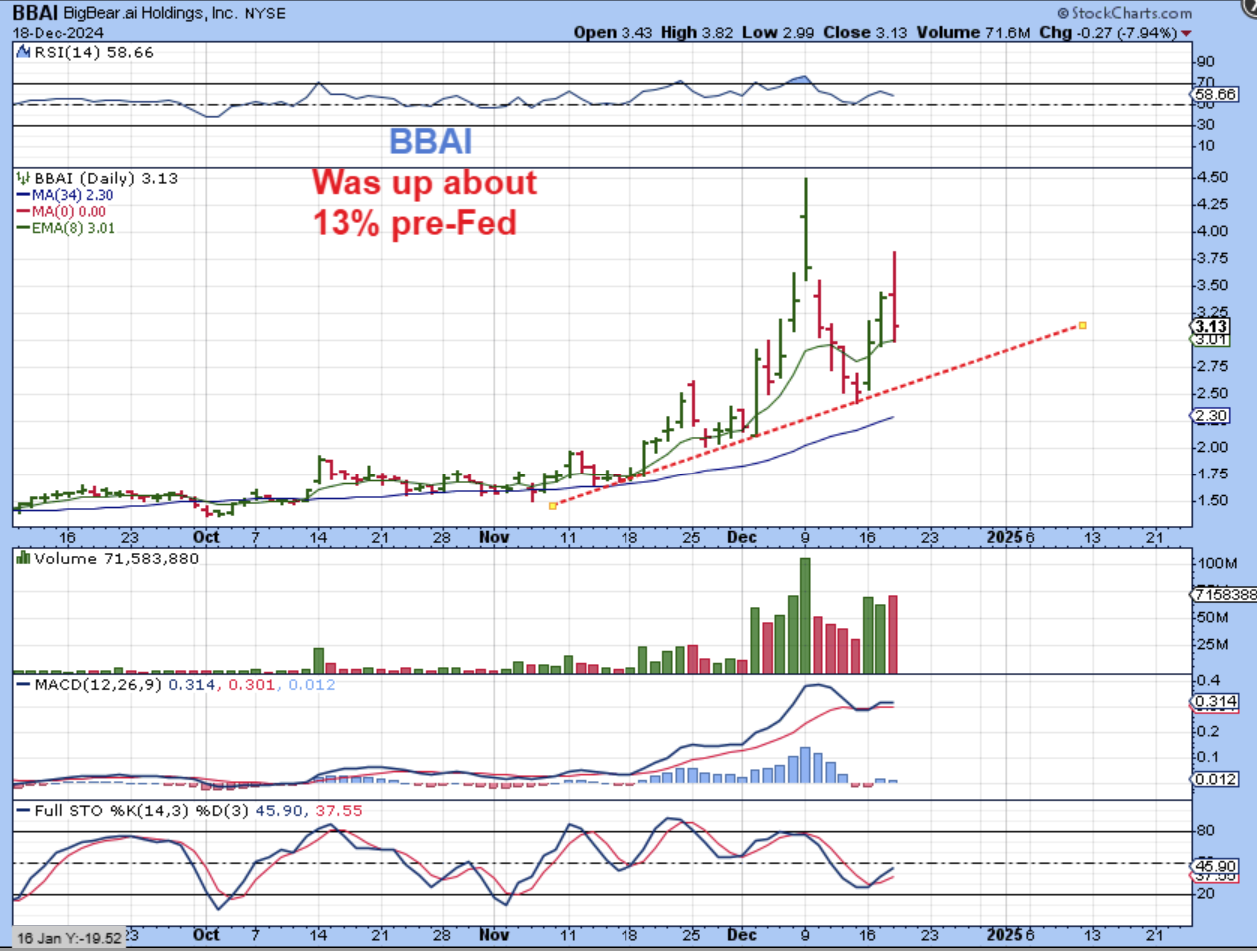Click the 3.01 EMA price tag
The width and height of the screenshot is (1257, 951).
(x=1213, y=340)
